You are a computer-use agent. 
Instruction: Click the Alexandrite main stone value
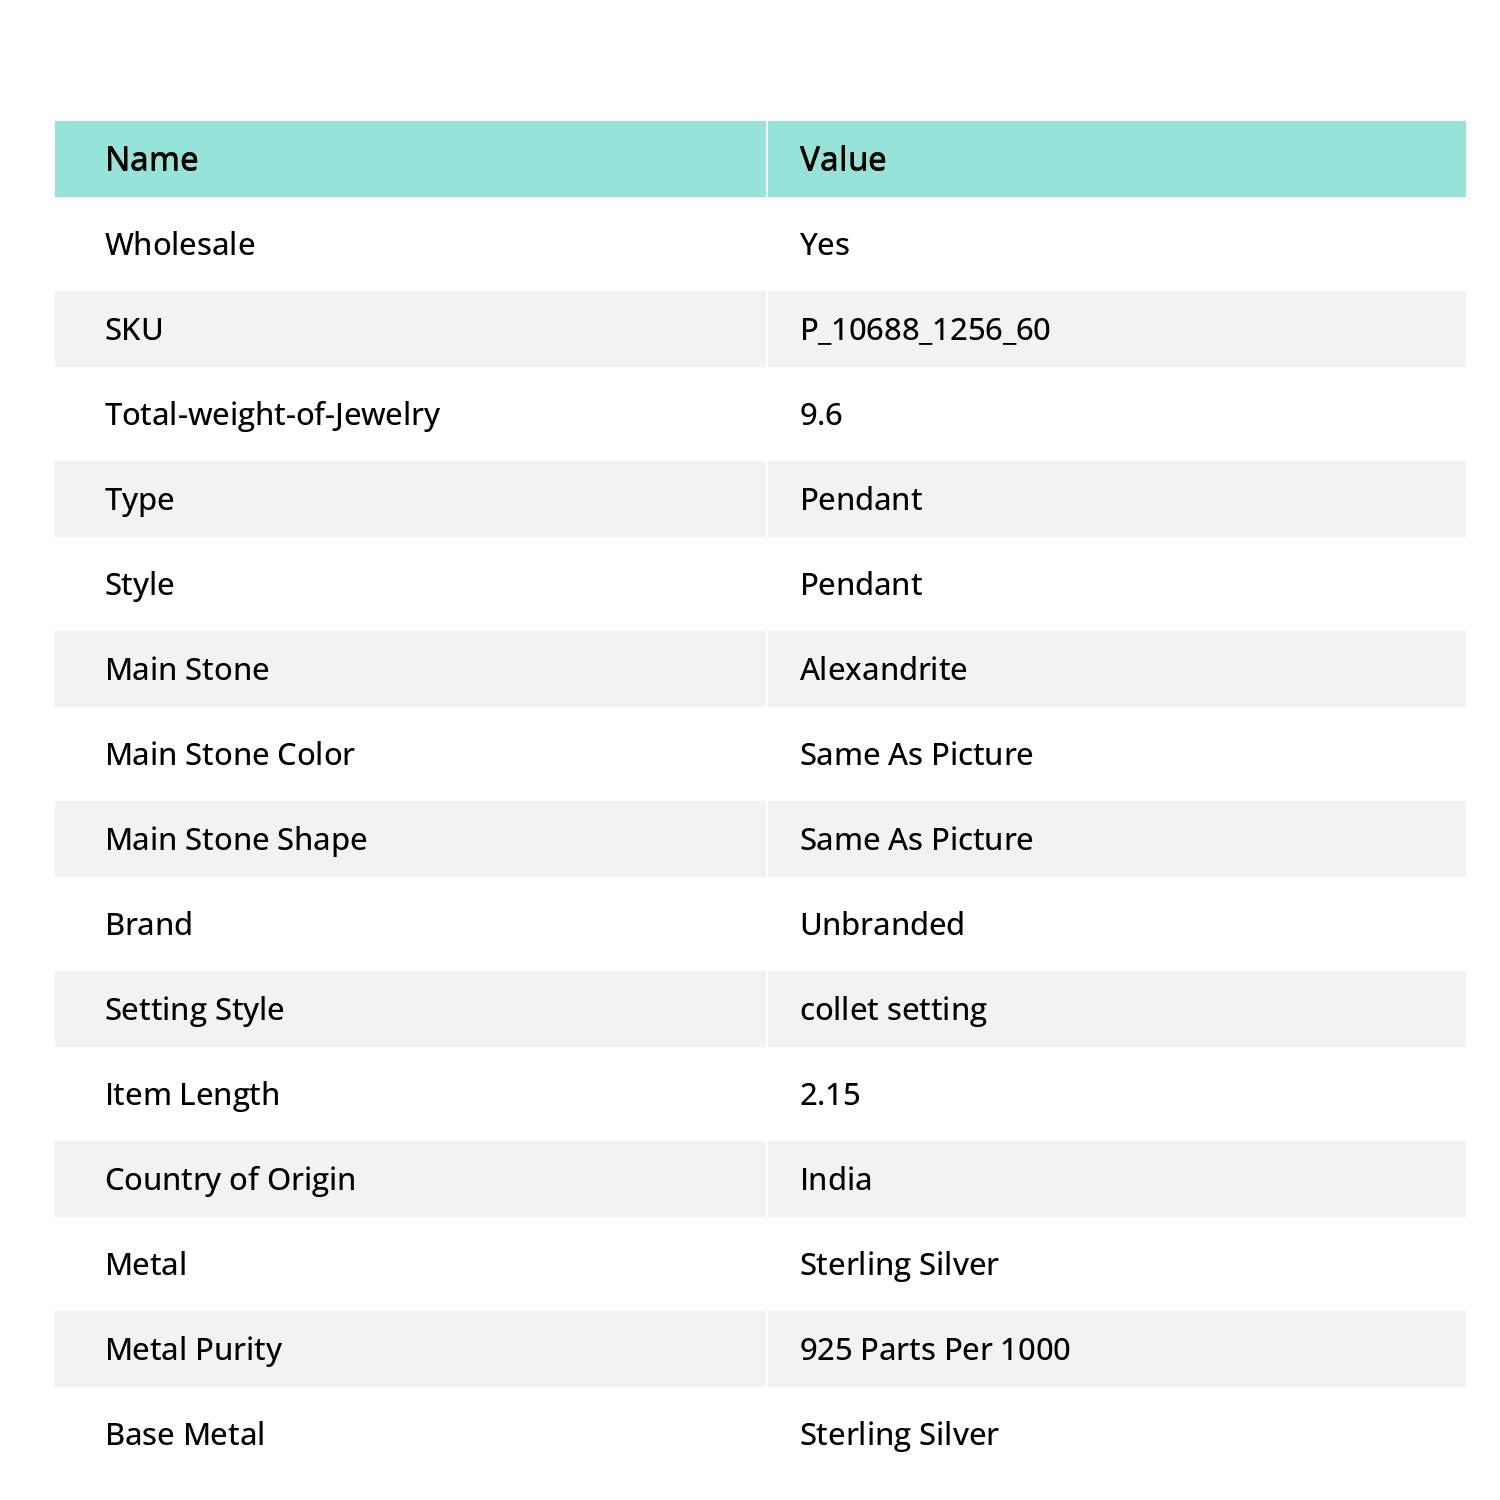pos(883,669)
